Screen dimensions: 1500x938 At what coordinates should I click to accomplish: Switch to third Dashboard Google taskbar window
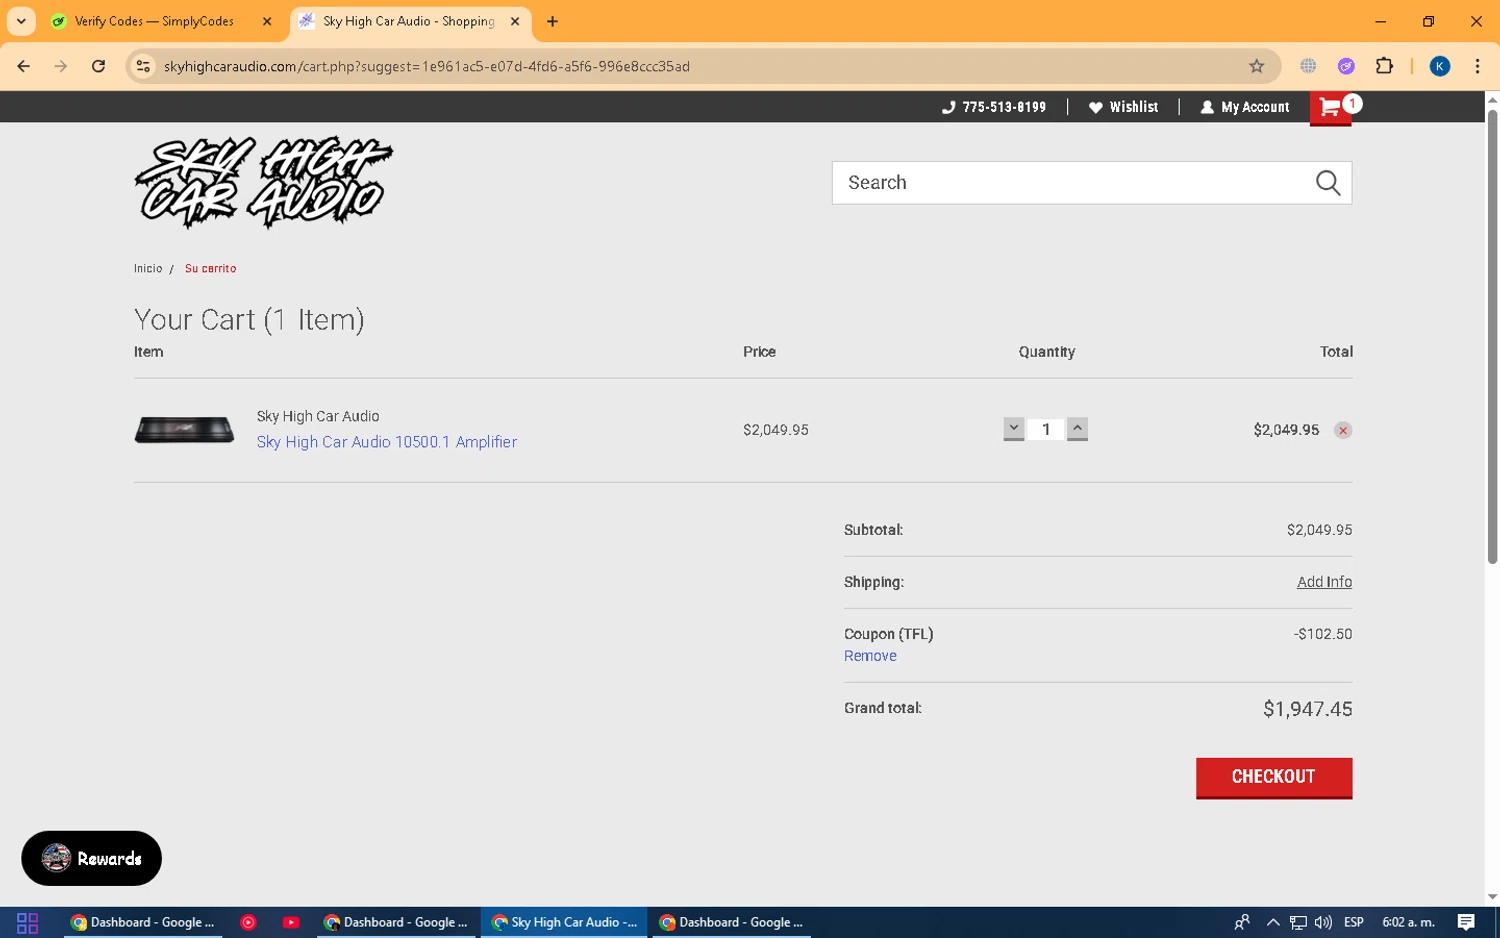(x=731, y=922)
